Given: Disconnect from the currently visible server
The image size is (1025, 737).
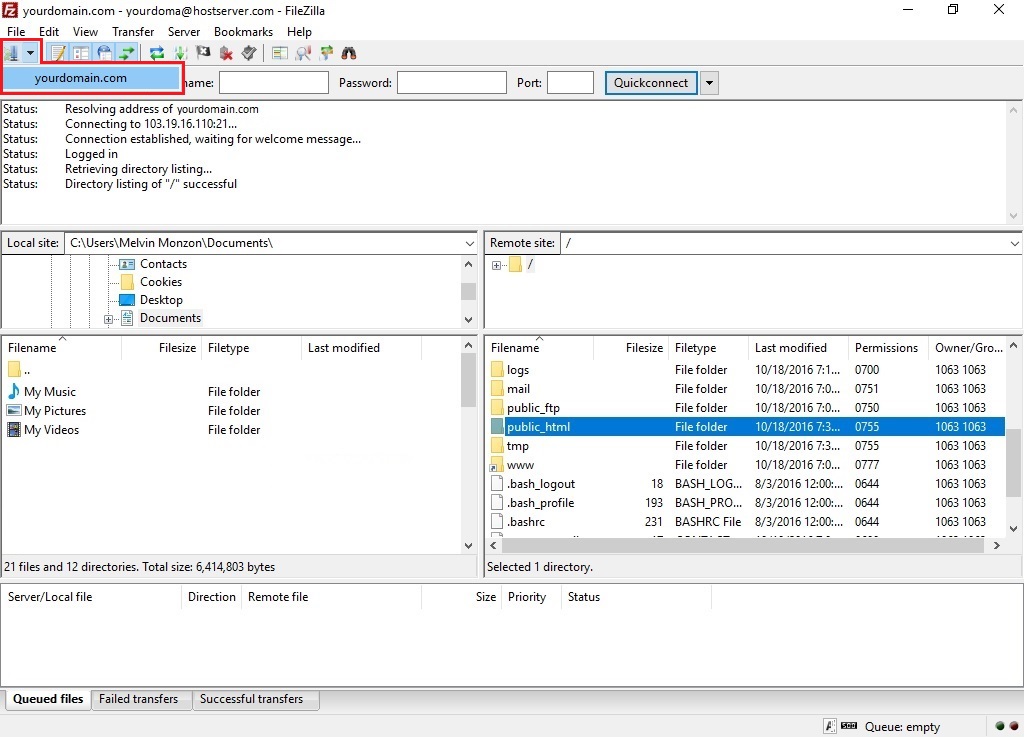Looking at the screenshot, I should coord(226,53).
